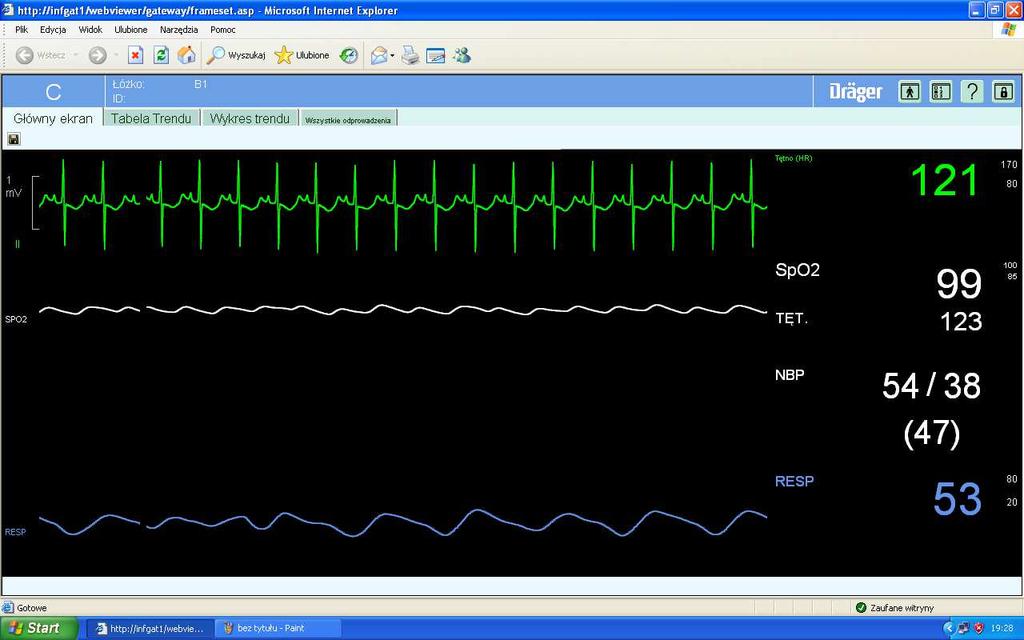Open the Pomoc menu
Viewport: 1024px width, 640px height.
pos(223,29)
